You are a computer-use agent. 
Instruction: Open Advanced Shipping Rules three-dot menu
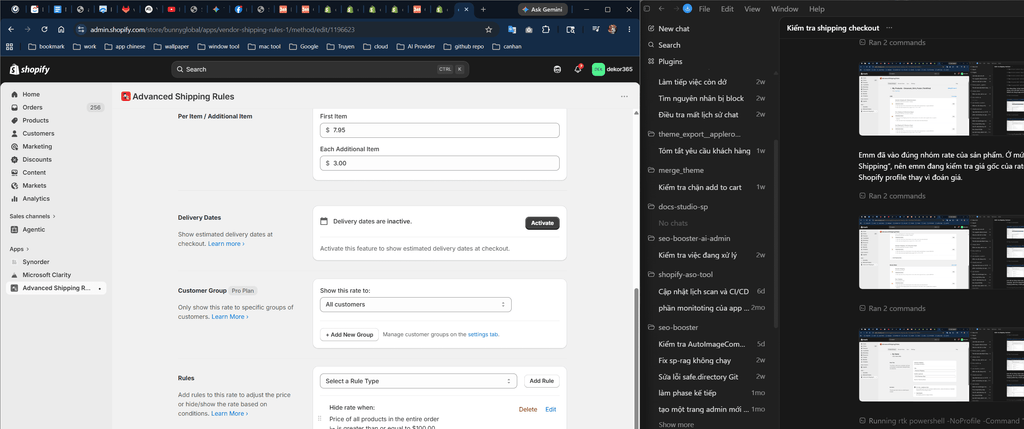[x=624, y=97]
